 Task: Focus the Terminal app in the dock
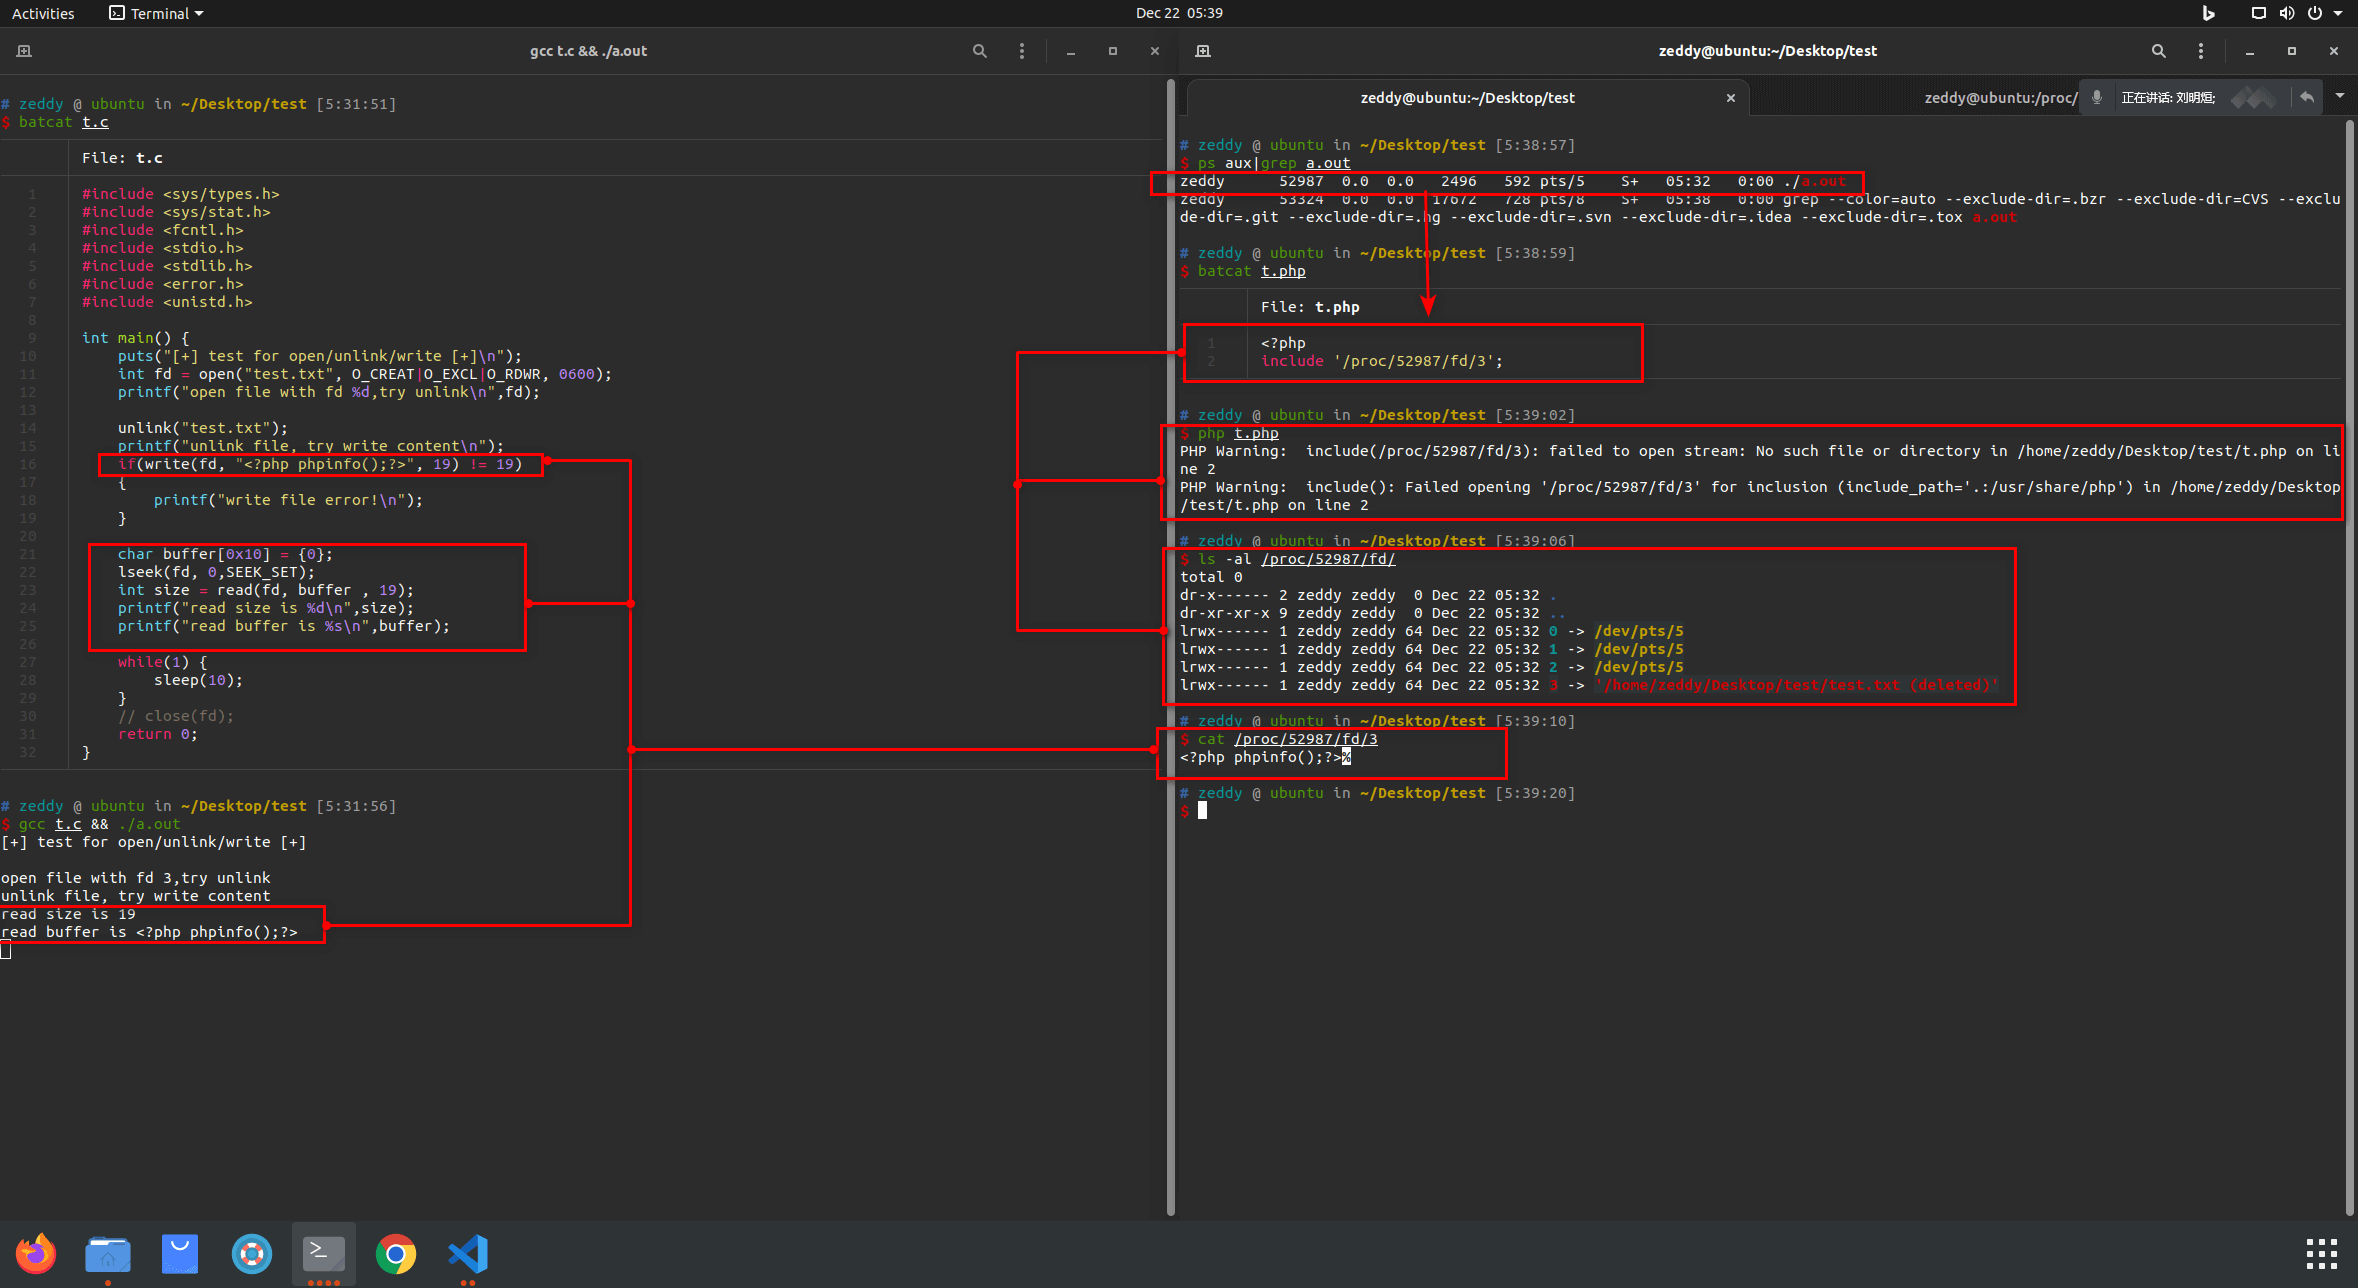point(324,1254)
